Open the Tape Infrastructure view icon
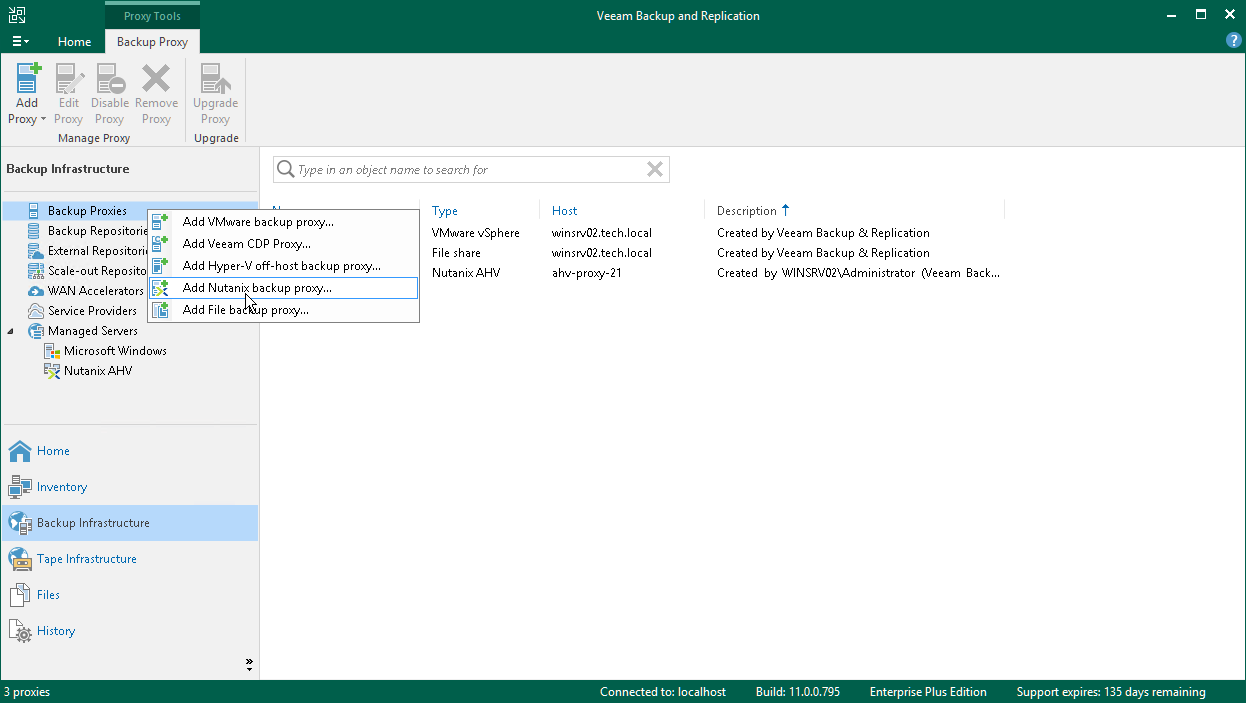Viewport: 1246px width, 703px height. pos(20,559)
